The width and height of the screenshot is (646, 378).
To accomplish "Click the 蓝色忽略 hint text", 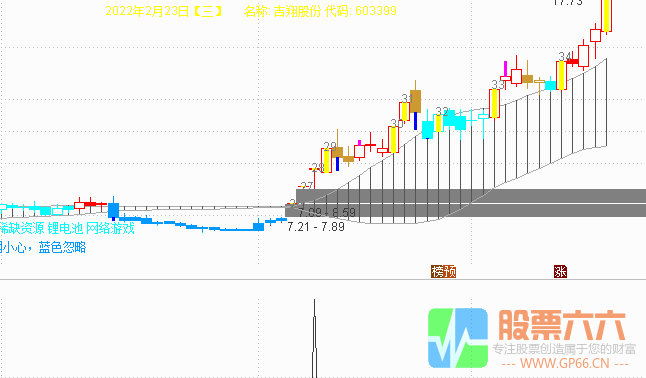I will click(62, 247).
